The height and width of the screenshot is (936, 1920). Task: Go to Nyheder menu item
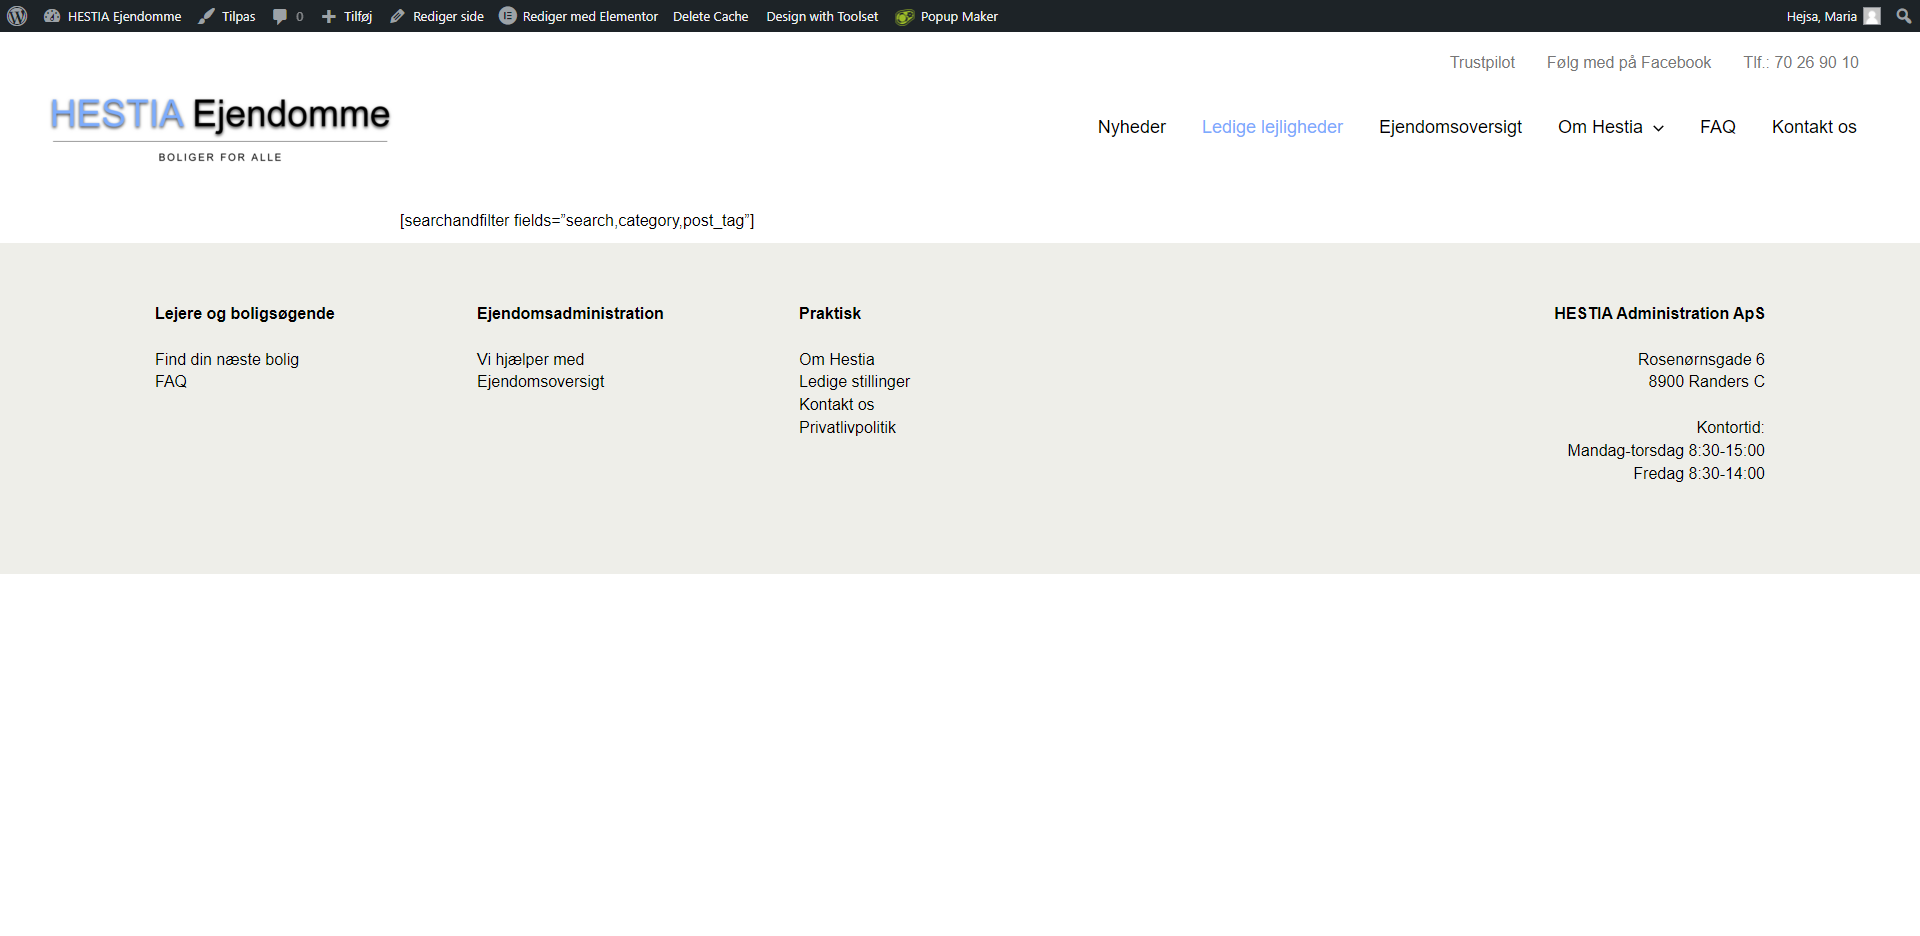[x=1131, y=127]
